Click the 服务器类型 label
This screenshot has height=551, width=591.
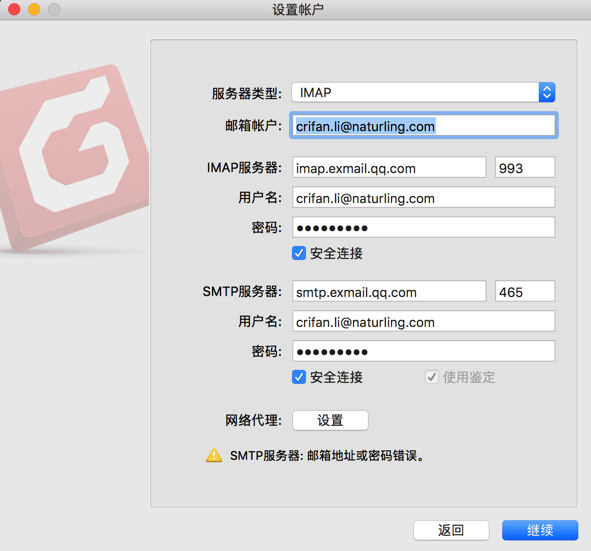247,93
